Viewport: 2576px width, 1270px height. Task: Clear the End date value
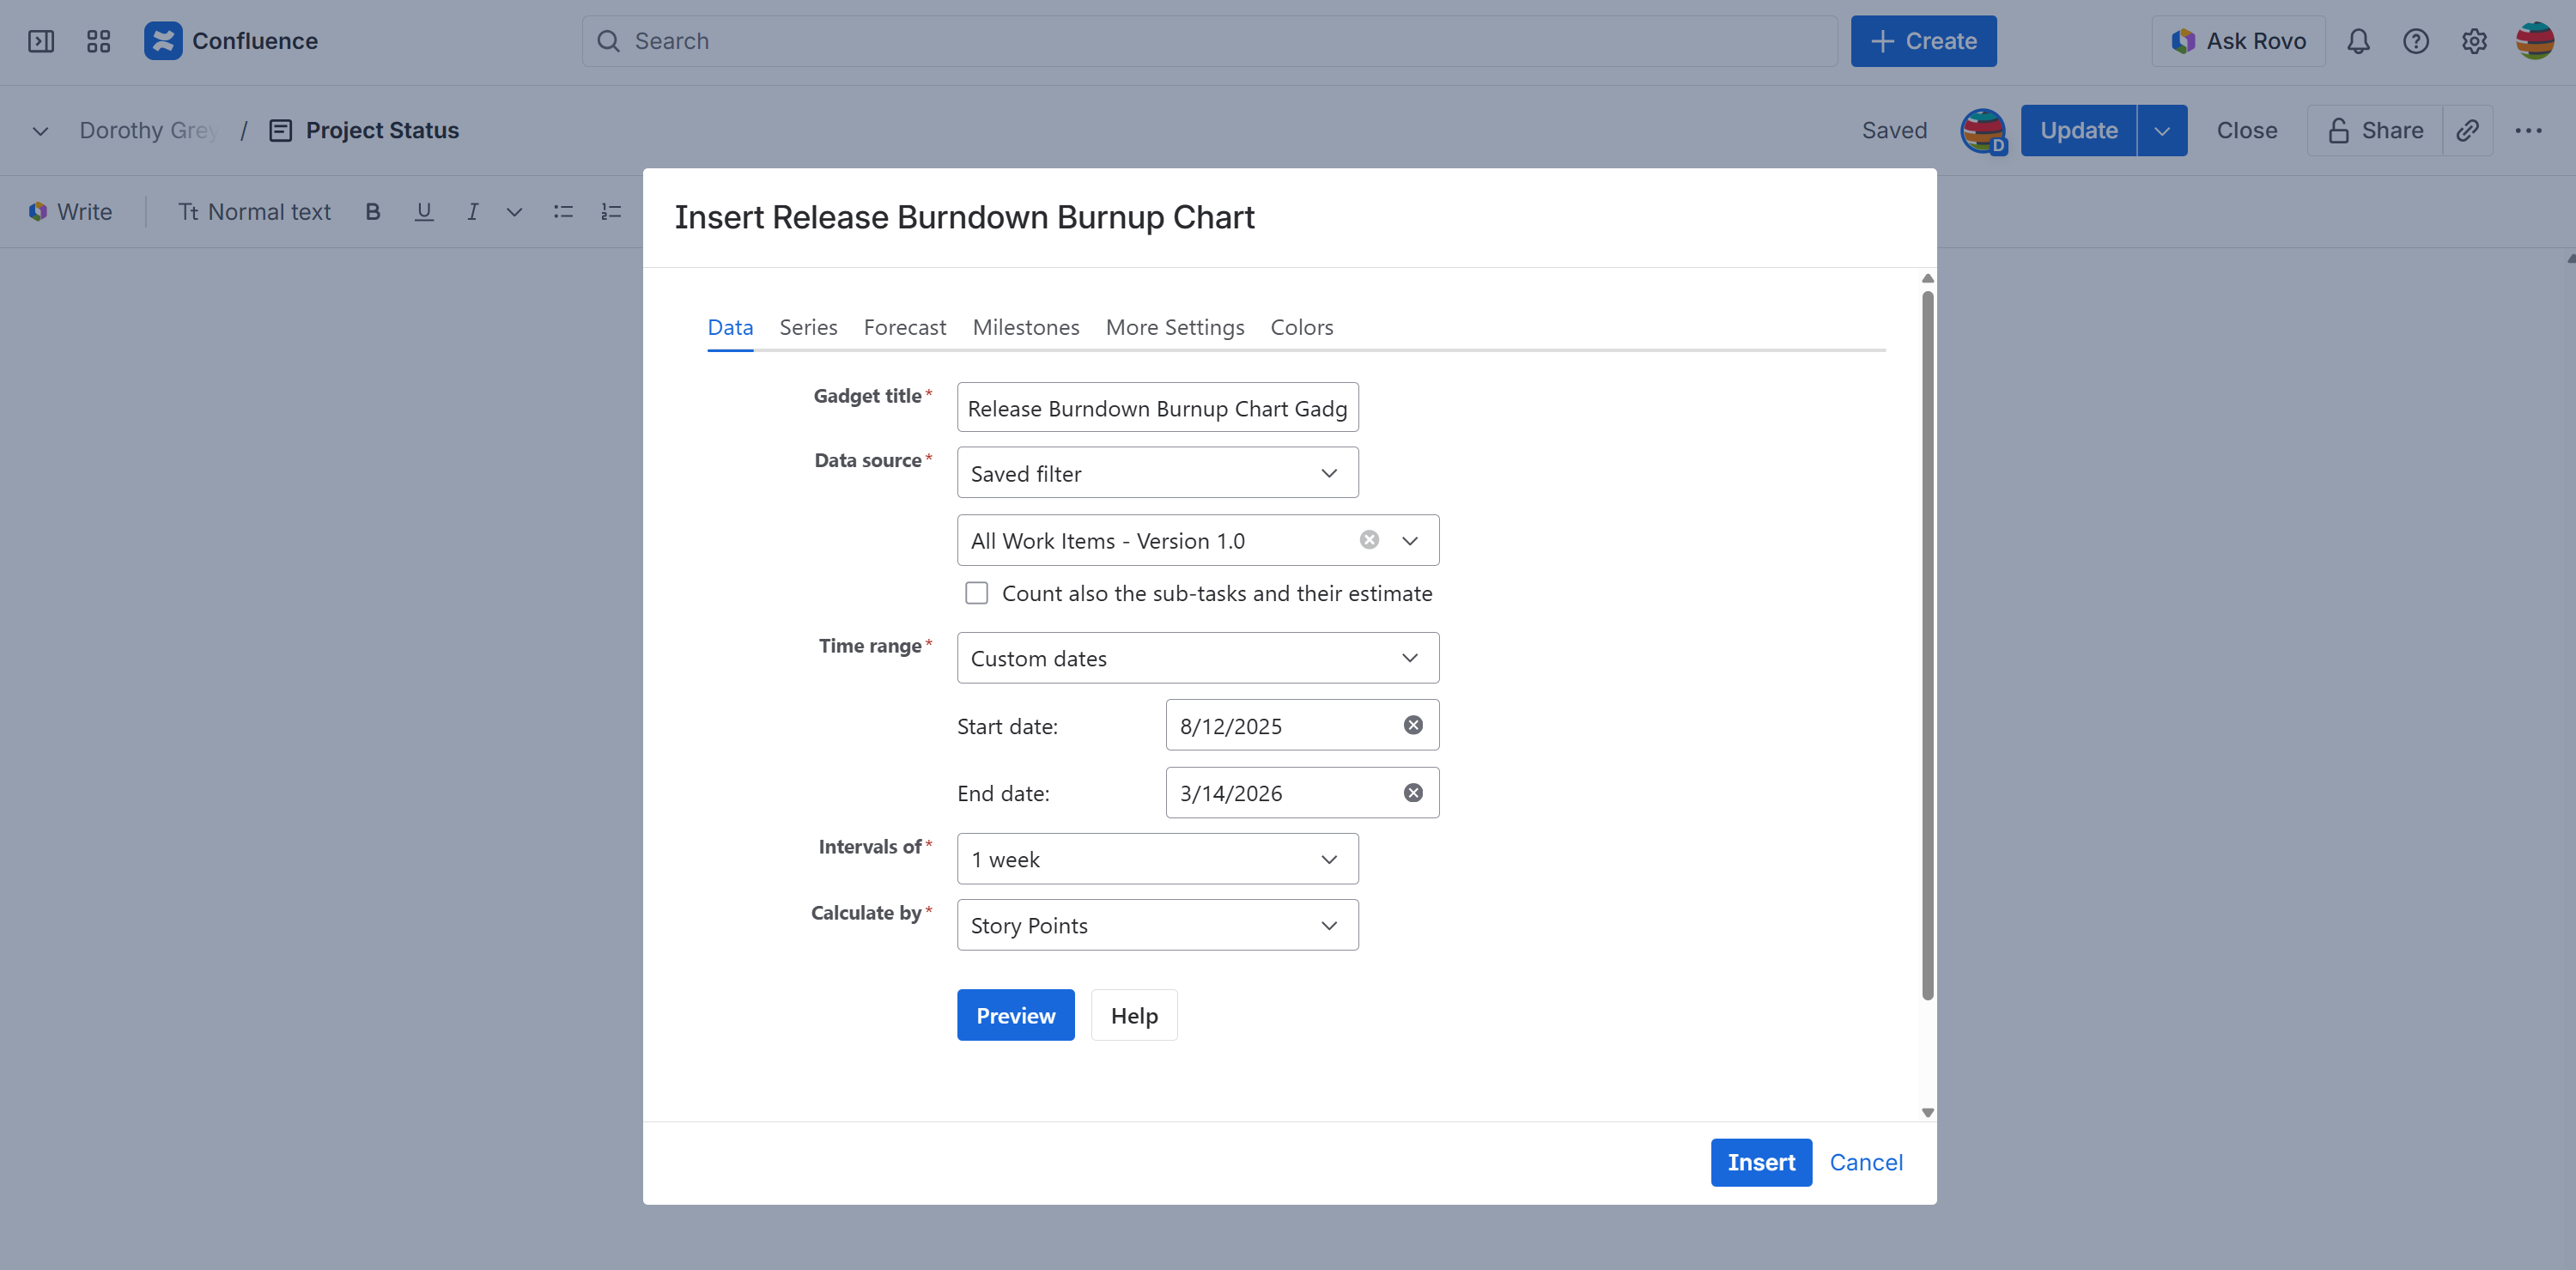tap(1413, 792)
